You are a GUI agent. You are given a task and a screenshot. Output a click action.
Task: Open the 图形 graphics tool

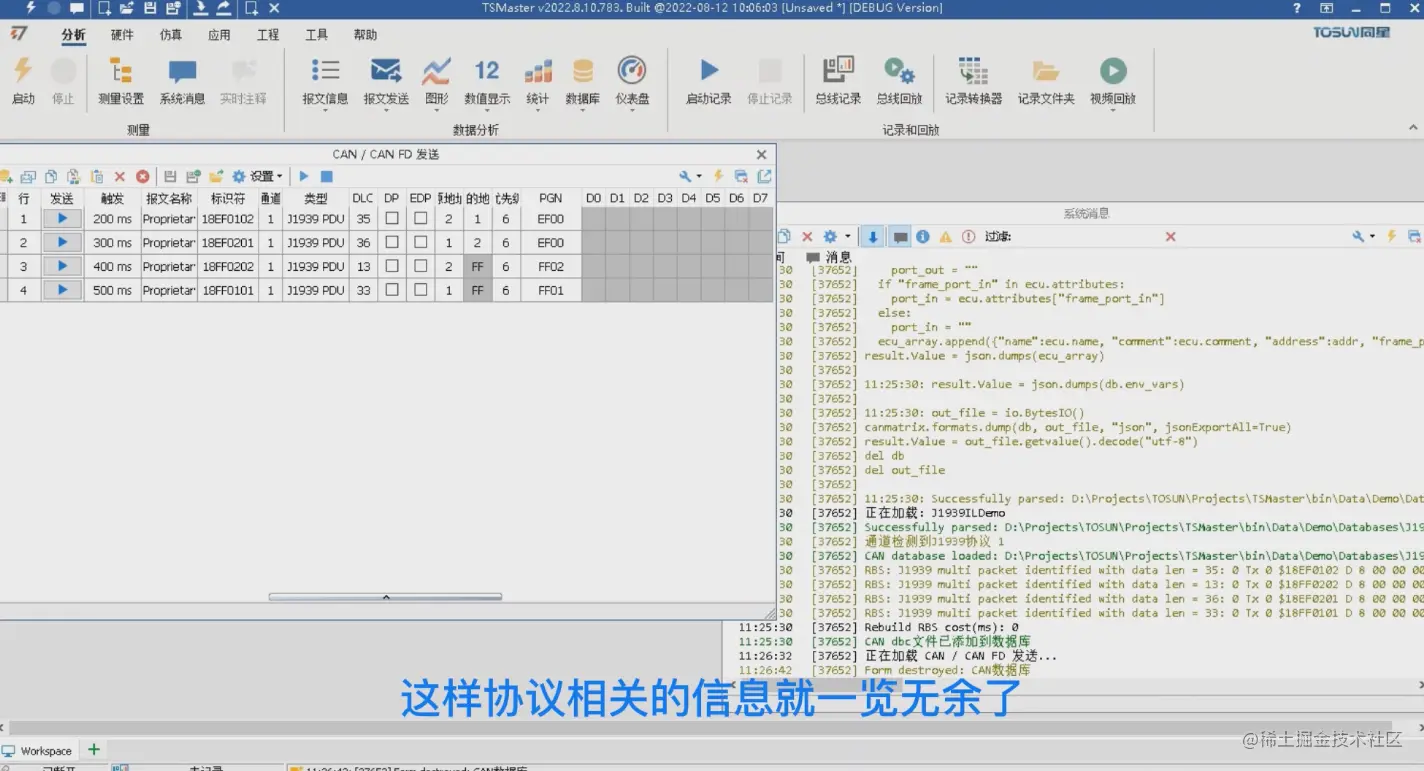pos(436,82)
